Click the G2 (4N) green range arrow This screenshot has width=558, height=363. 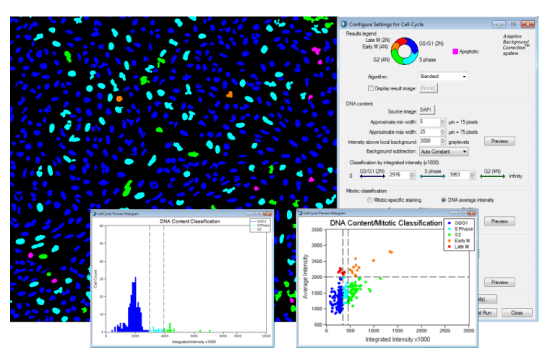[x=493, y=176]
